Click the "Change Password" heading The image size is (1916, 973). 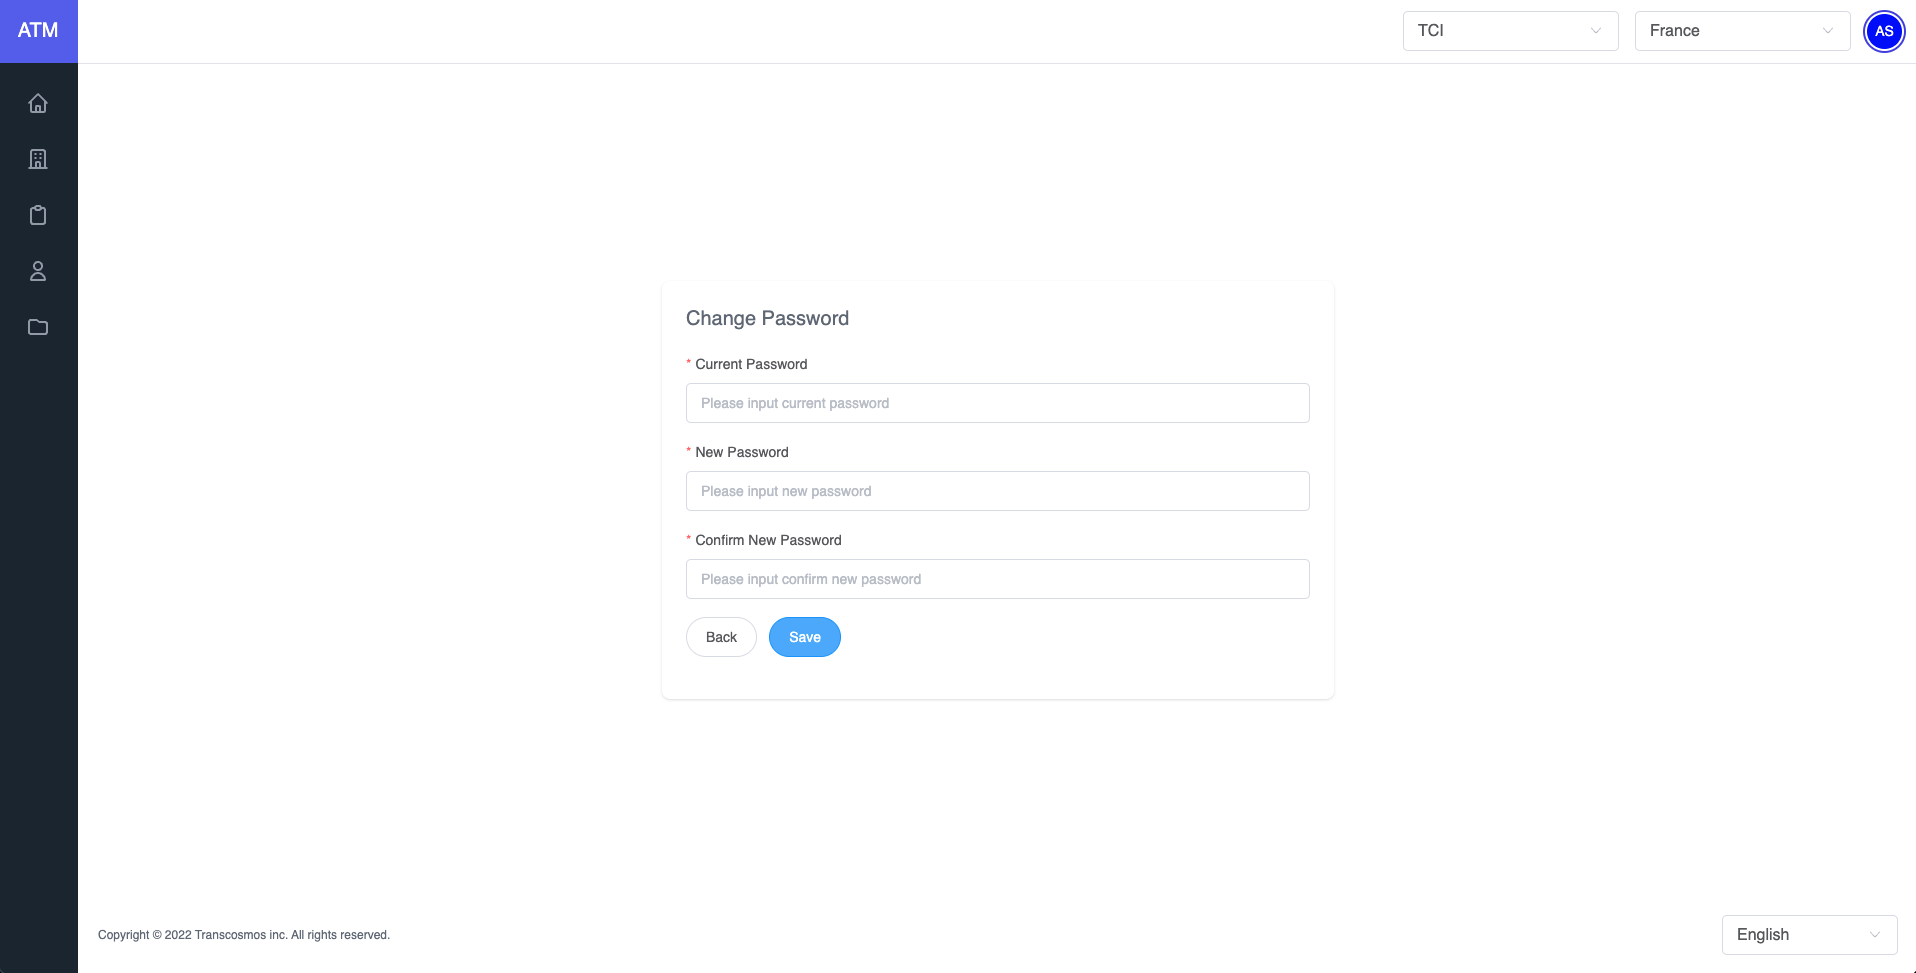(x=767, y=318)
